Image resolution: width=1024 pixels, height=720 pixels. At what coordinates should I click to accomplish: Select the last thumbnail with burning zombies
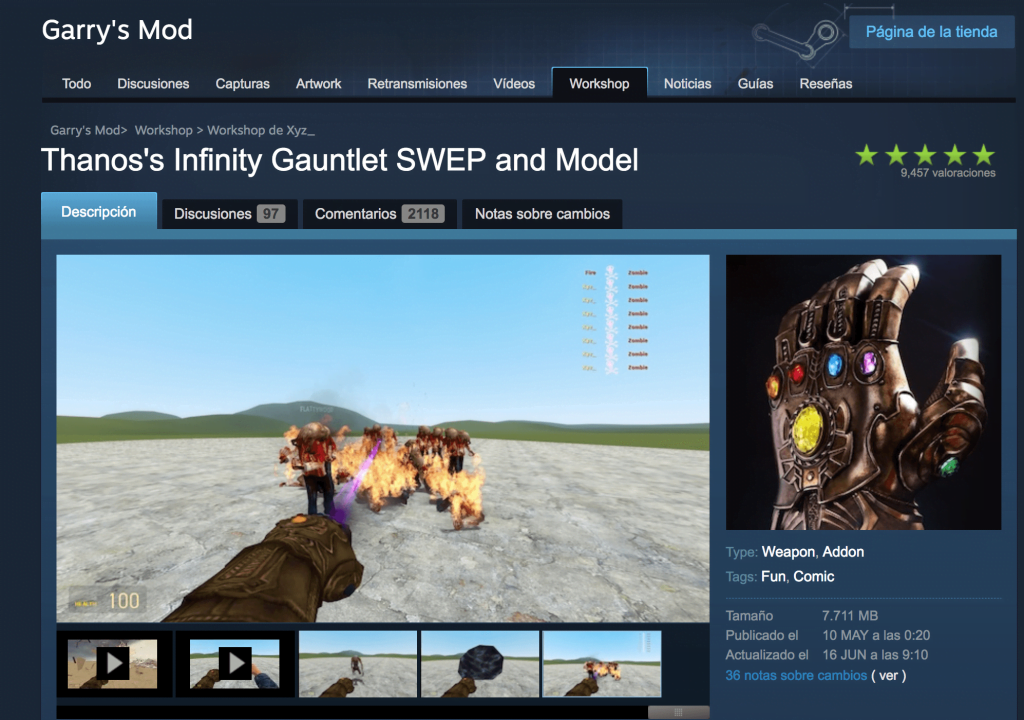[602, 664]
